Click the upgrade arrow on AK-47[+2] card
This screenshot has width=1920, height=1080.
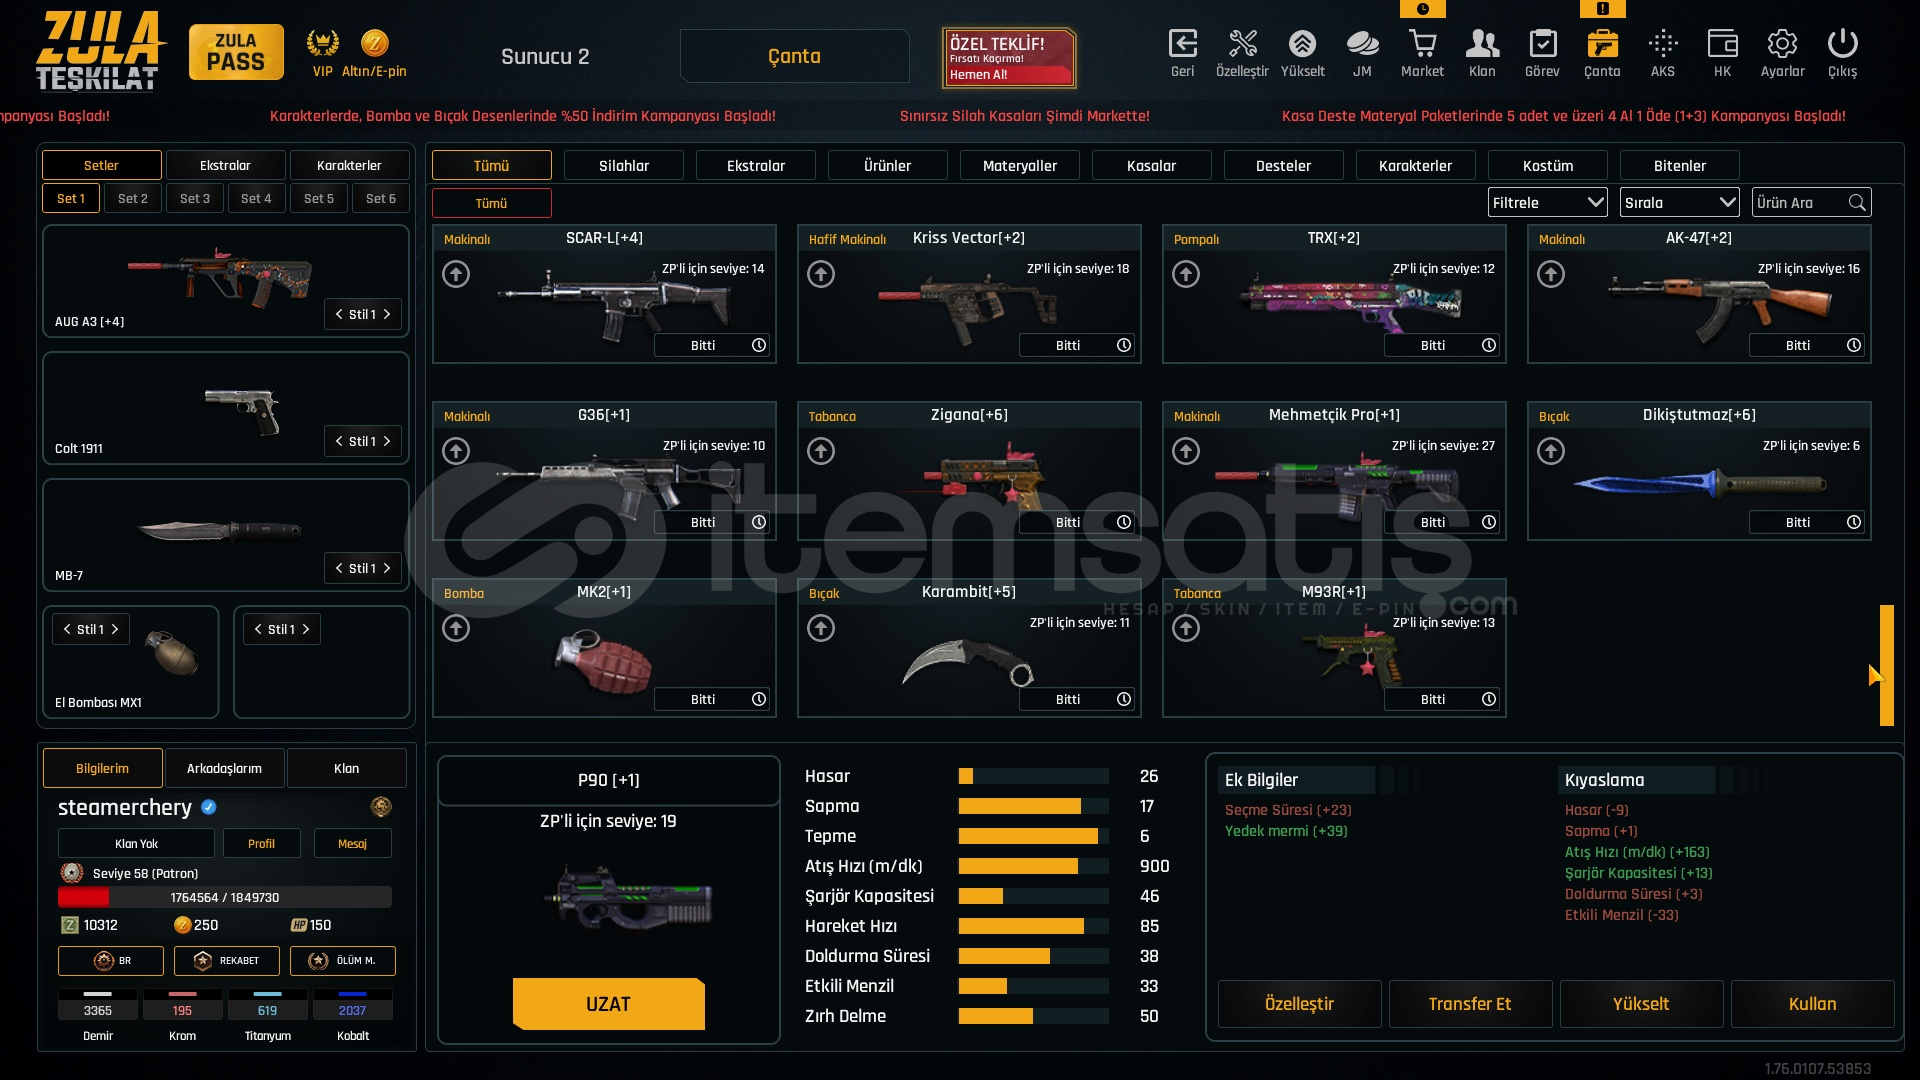point(1551,274)
